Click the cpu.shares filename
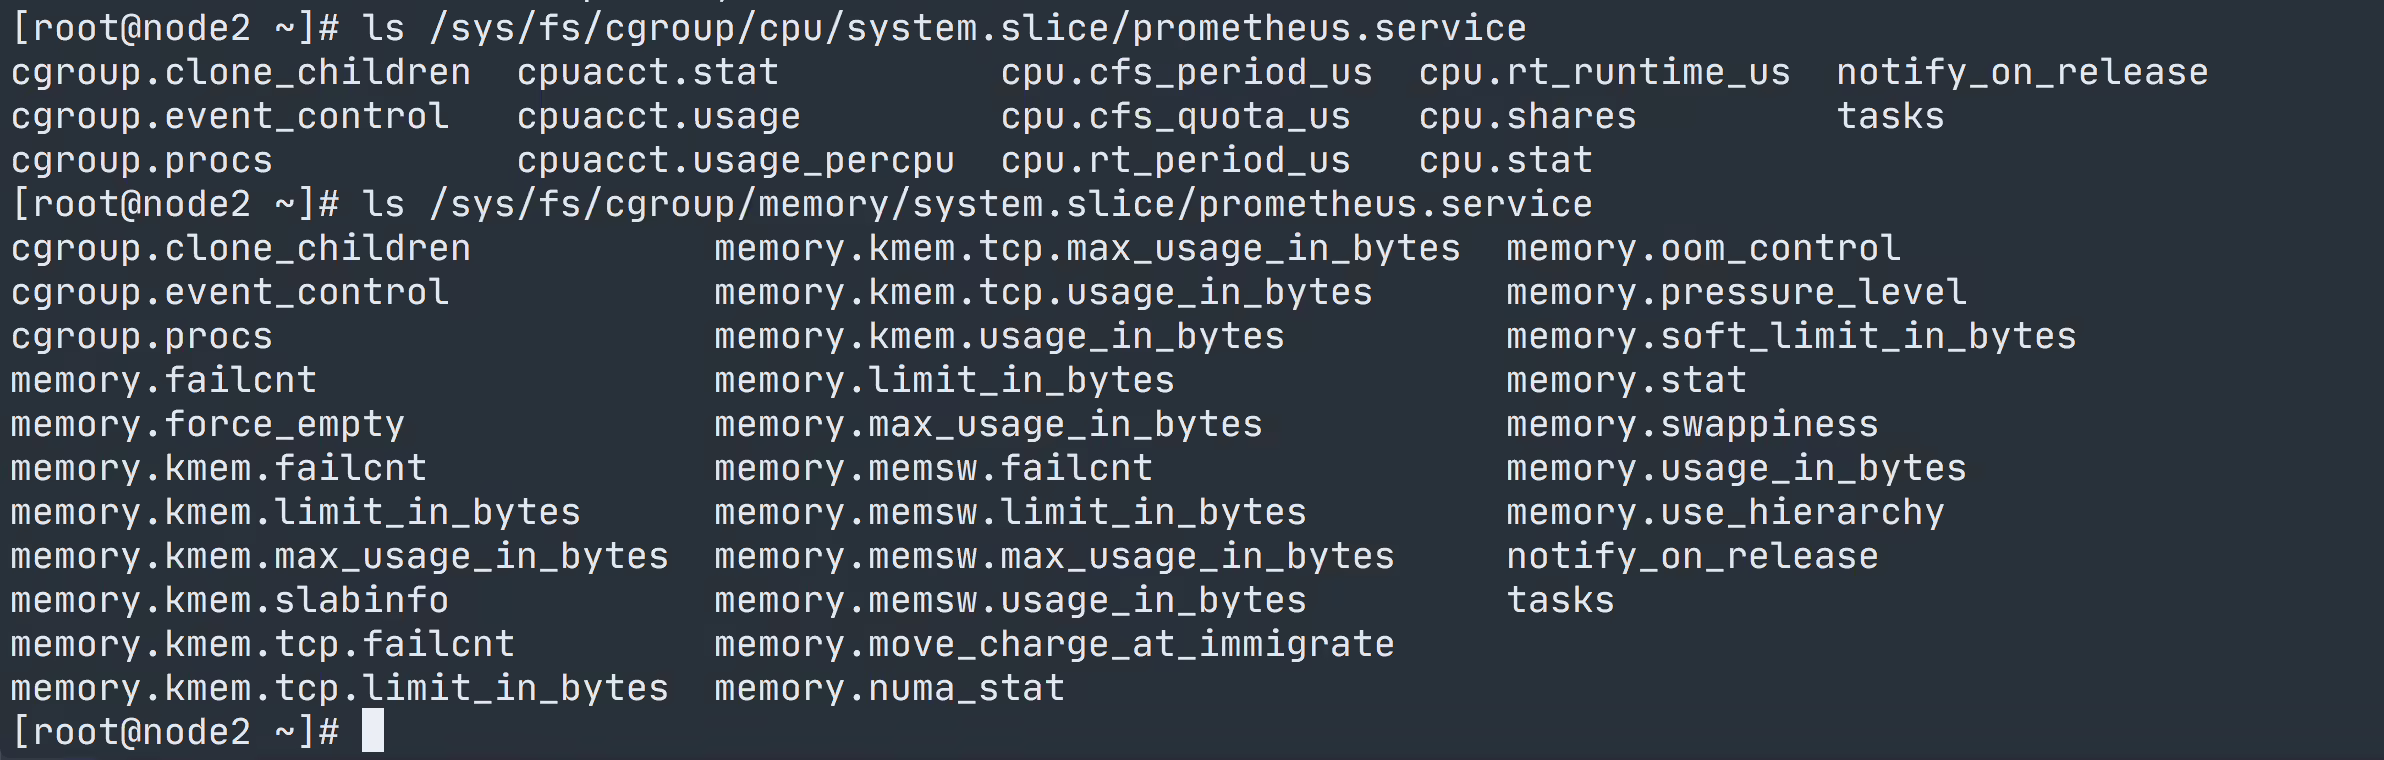The image size is (2384, 760). click(1528, 117)
